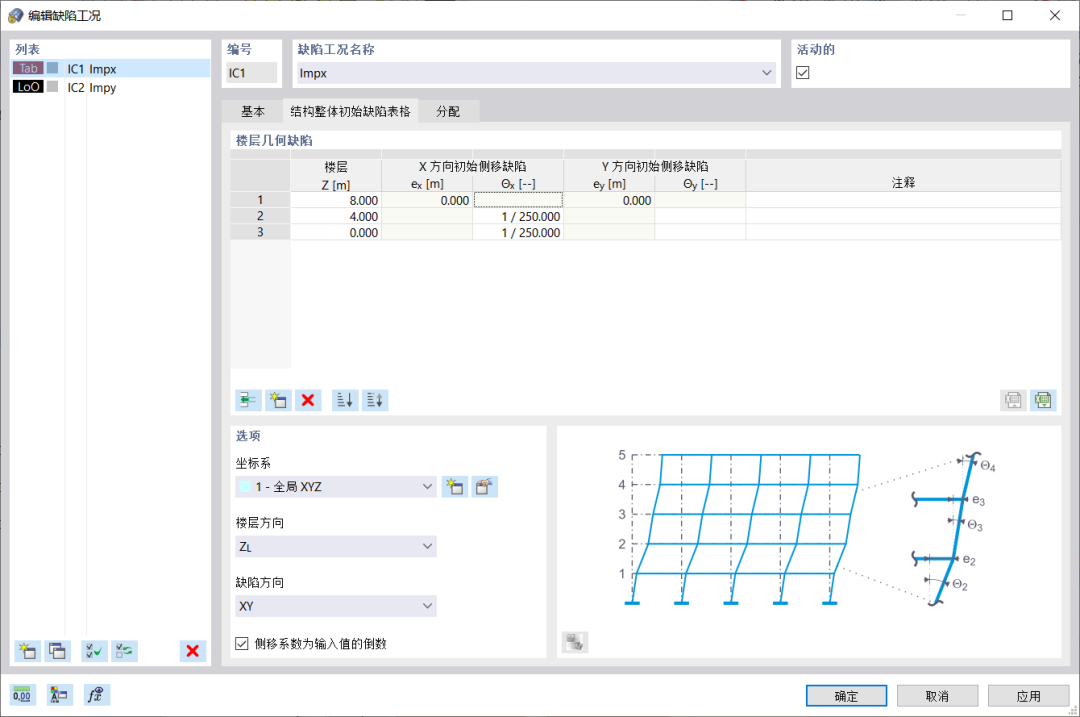This screenshot has width=1080, height=717.
Task: Copy selected imperfection case icon
Action: [58, 651]
